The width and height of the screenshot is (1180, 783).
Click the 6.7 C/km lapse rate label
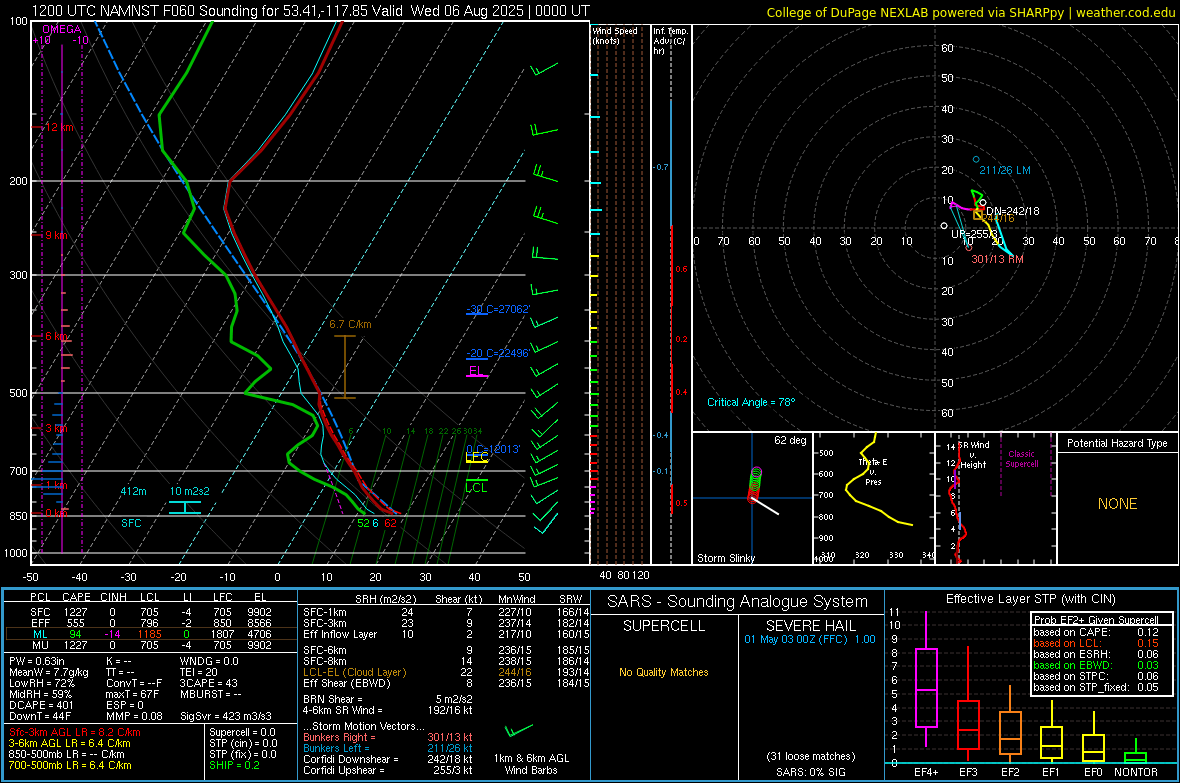[x=350, y=324]
